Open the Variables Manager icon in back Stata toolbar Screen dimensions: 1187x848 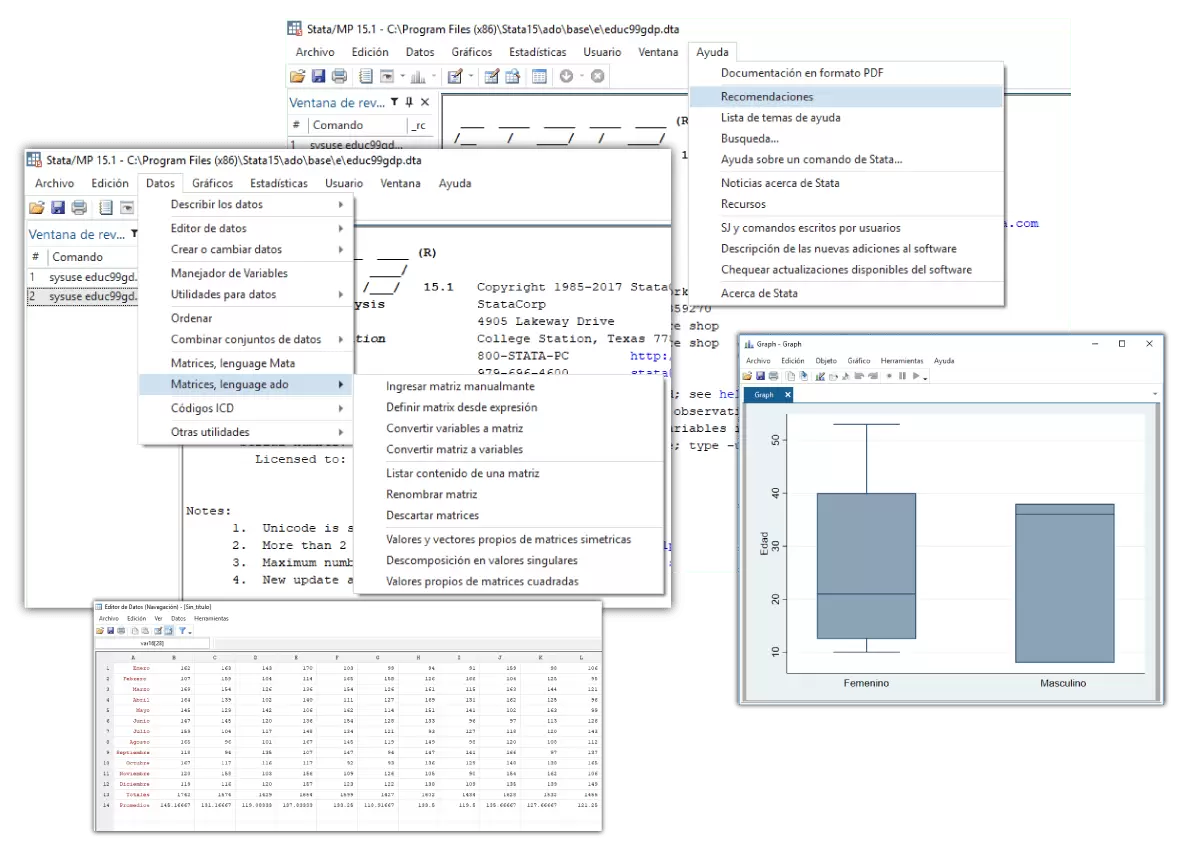(539, 76)
